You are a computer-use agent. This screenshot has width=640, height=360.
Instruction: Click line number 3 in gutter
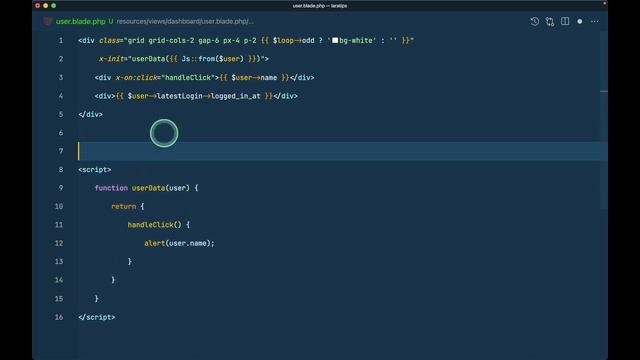(x=61, y=77)
